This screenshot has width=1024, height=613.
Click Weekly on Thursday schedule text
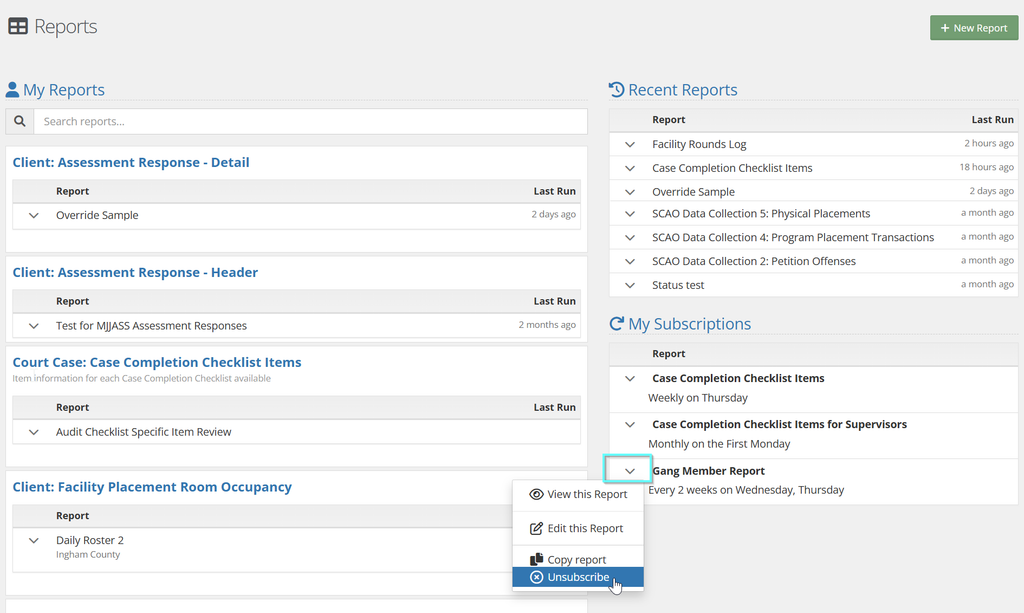pos(697,398)
